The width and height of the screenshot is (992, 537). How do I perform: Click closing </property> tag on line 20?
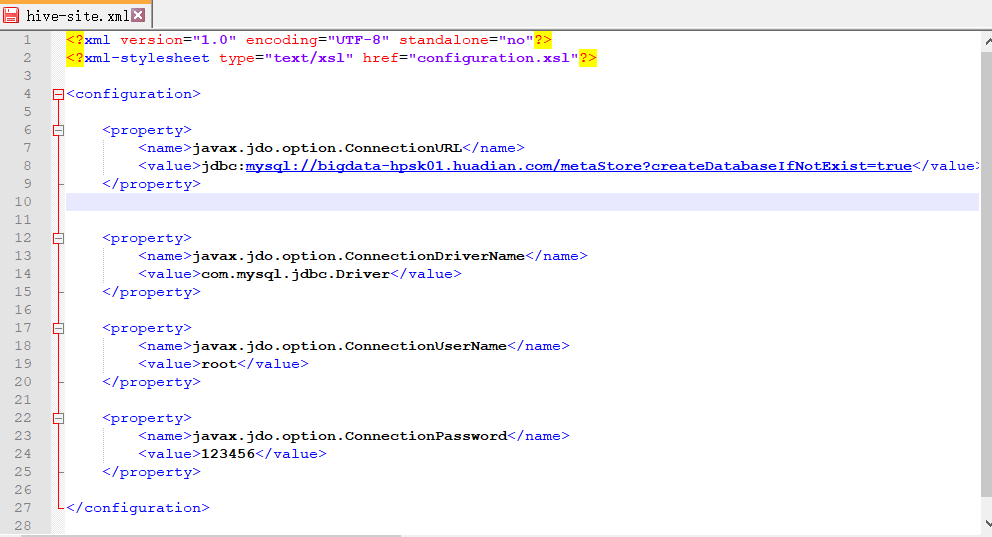152,382
